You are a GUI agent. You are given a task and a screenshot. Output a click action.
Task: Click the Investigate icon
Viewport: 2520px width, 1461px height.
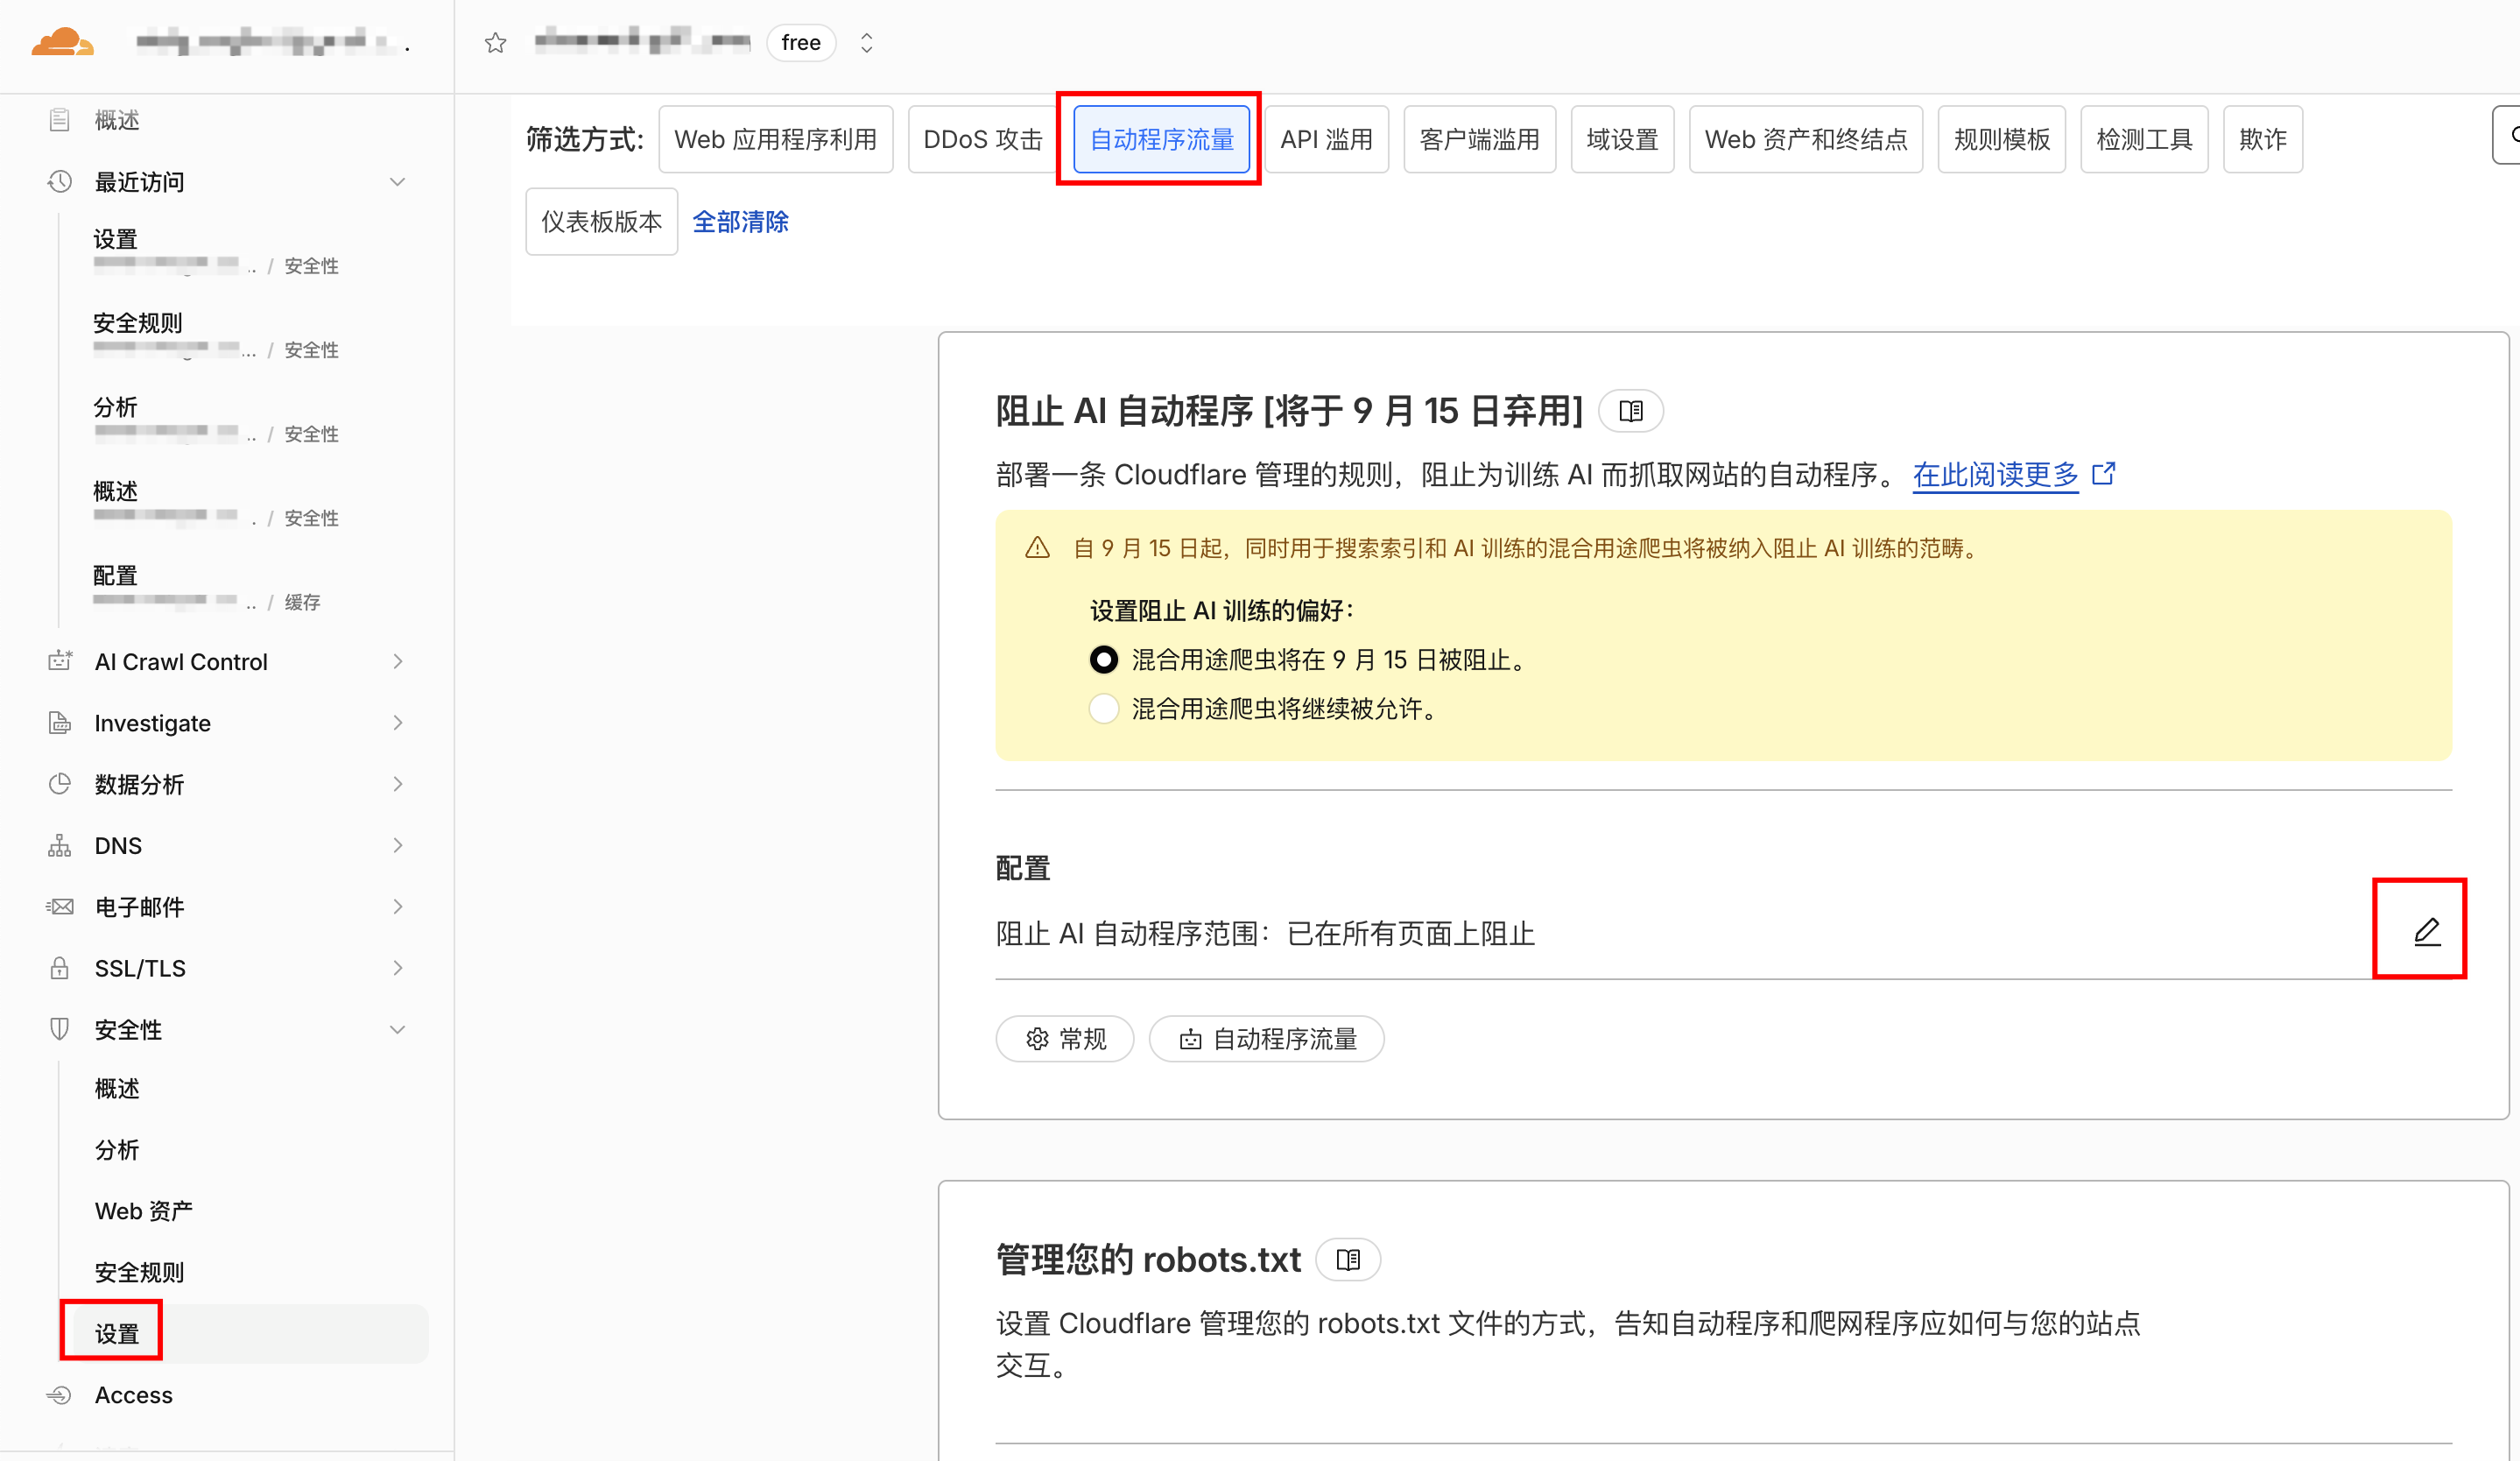point(60,722)
